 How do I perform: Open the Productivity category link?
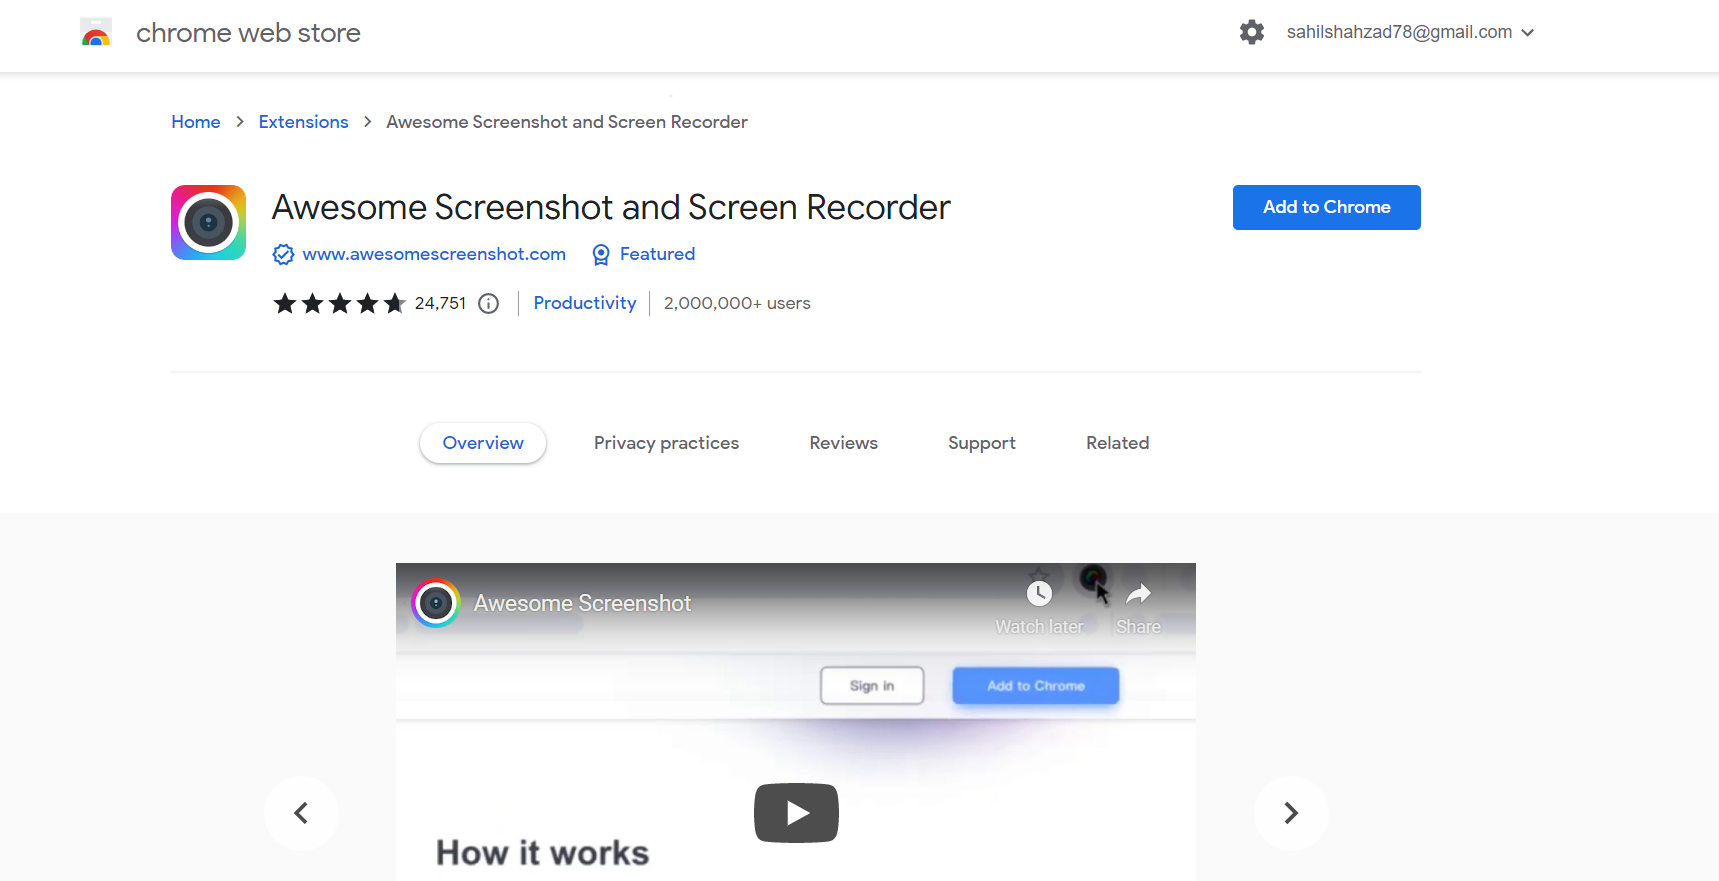point(585,303)
